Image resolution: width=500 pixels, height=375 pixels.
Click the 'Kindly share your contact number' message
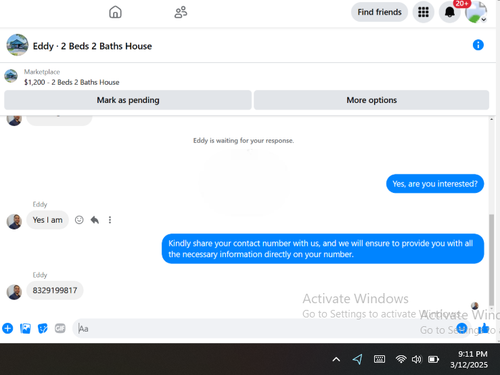(323, 249)
